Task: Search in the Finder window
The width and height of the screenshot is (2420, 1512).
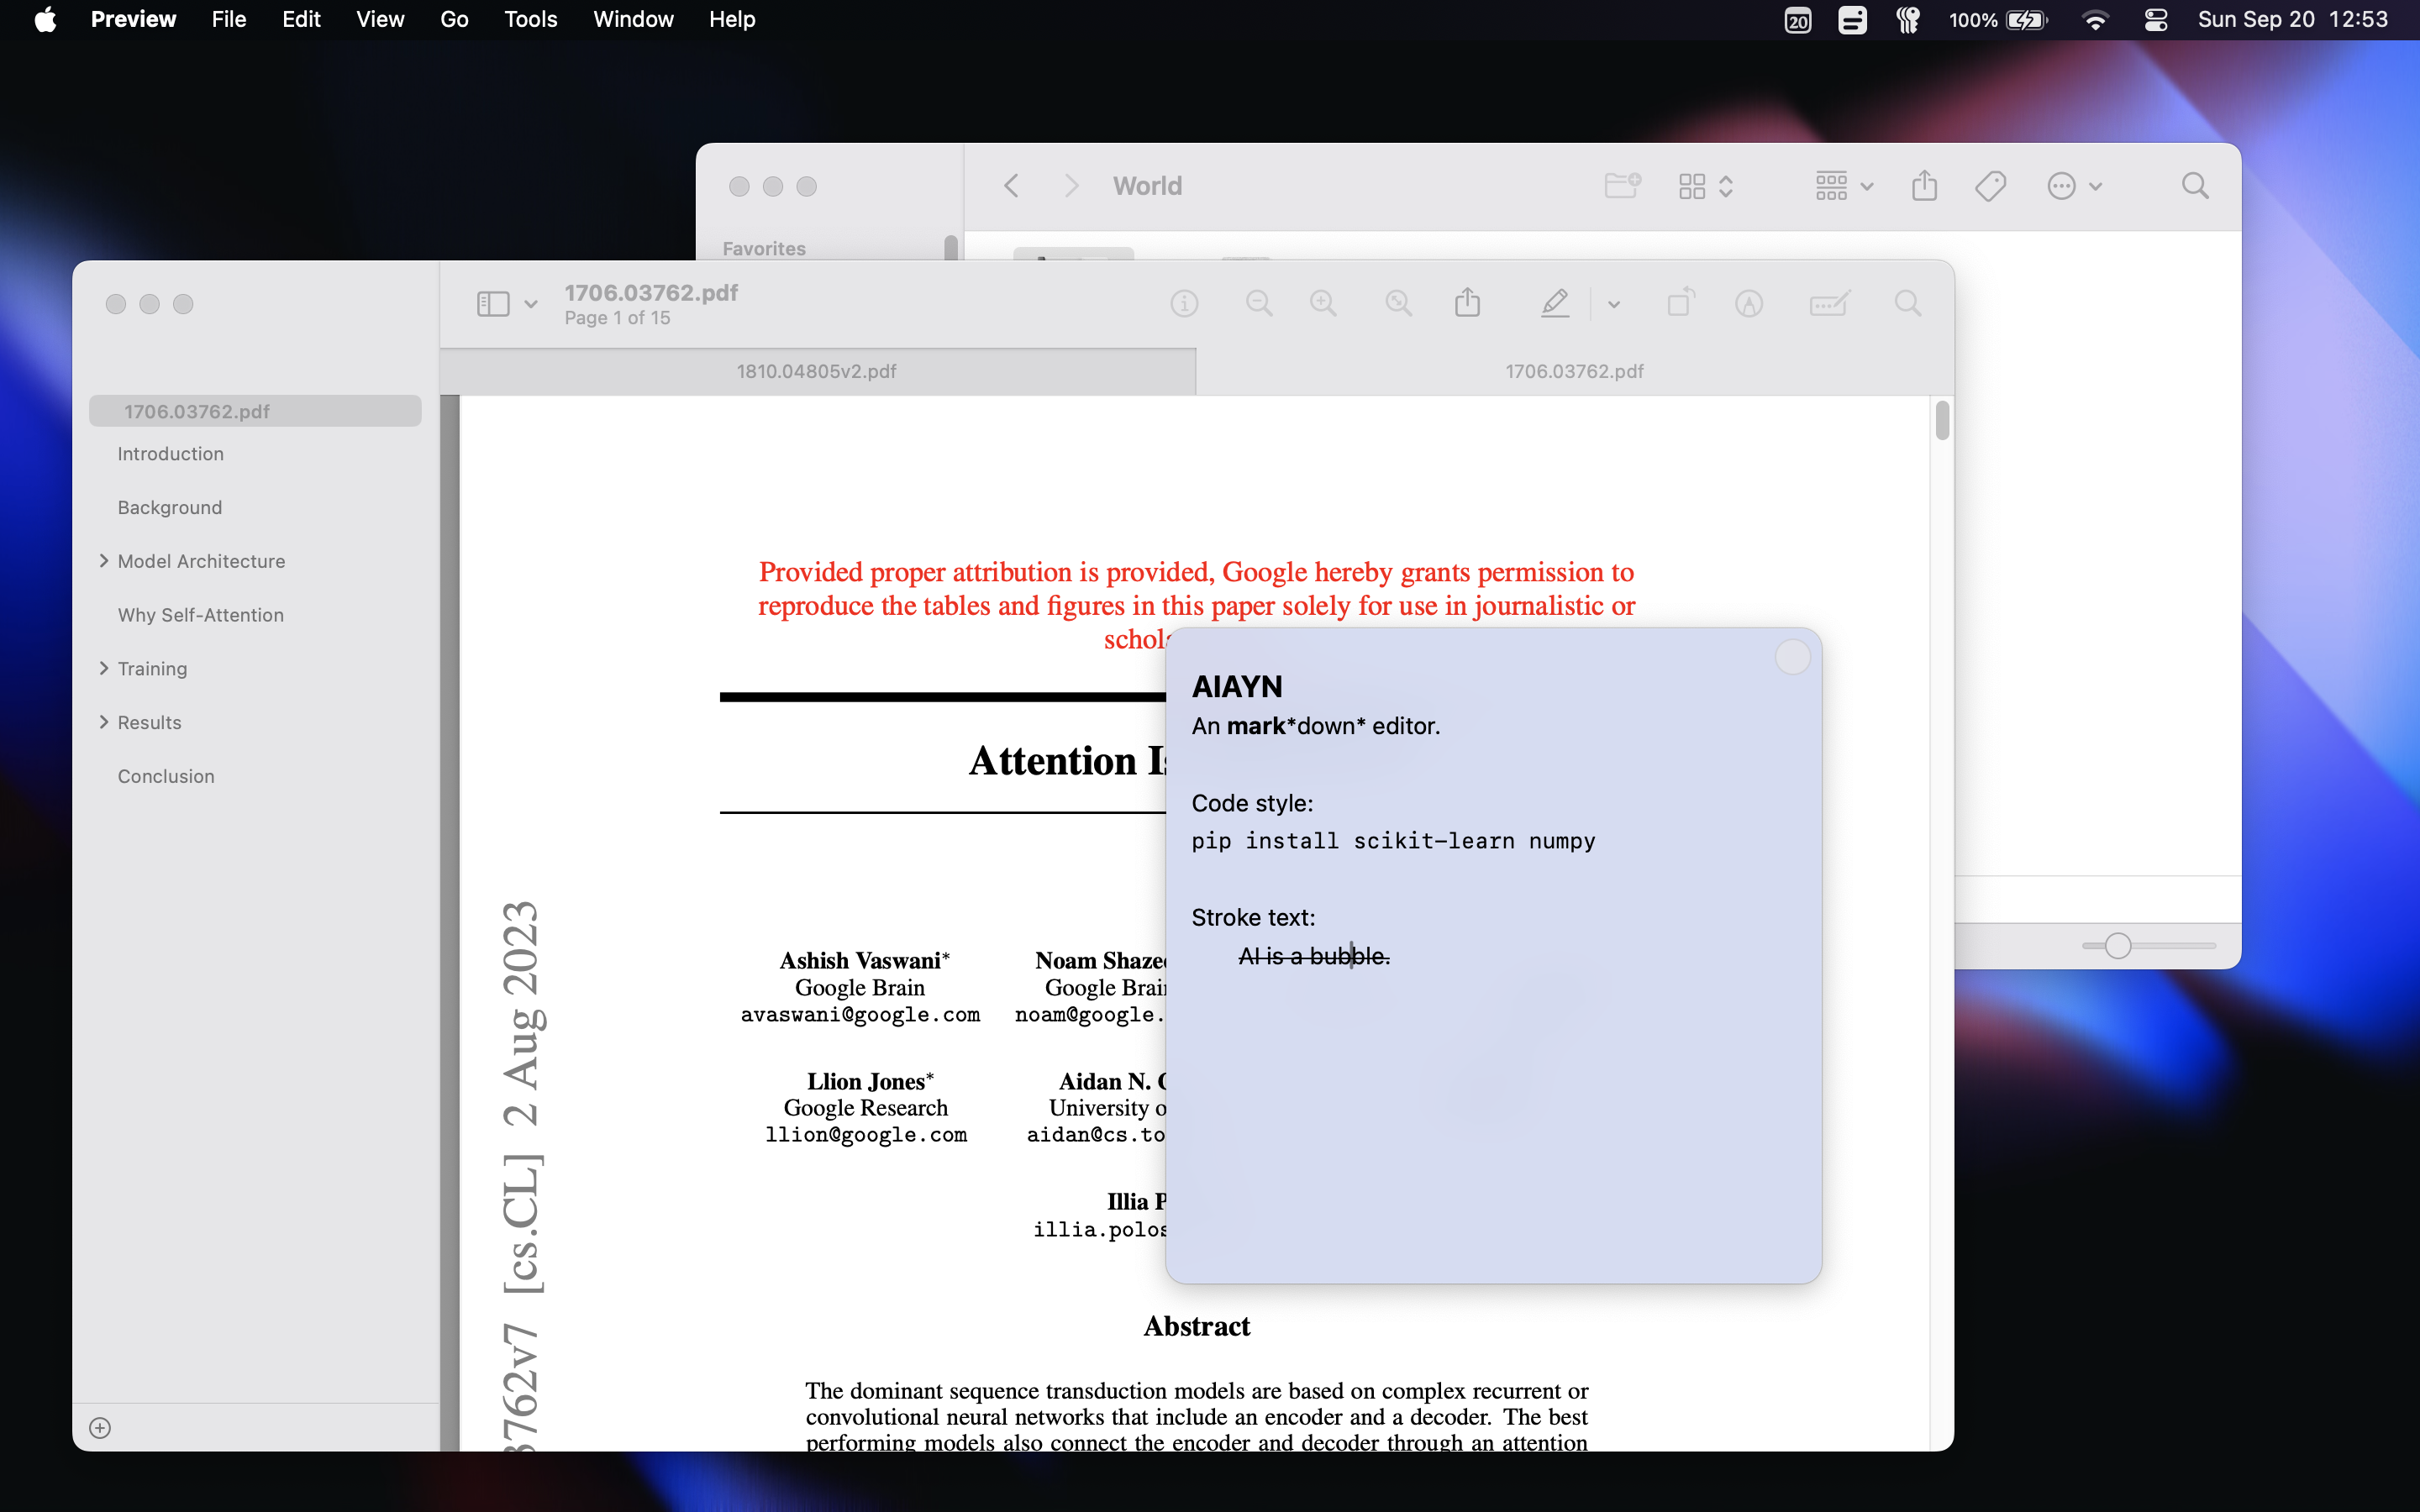Action: [2195, 186]
